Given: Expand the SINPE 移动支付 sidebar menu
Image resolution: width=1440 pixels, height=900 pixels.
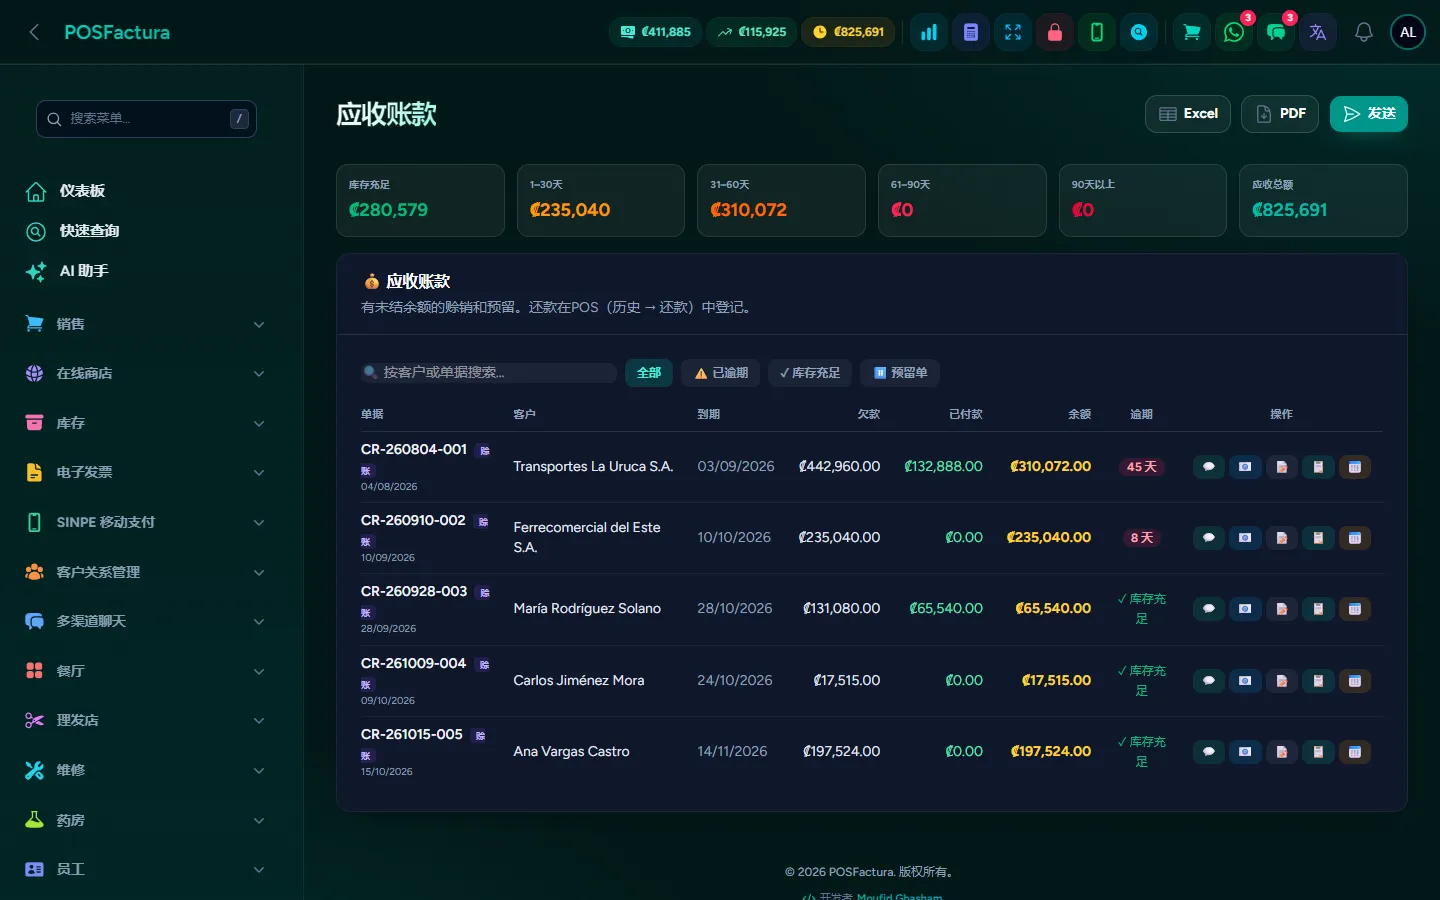Looking at the screenshot, I should click(145, 522).
